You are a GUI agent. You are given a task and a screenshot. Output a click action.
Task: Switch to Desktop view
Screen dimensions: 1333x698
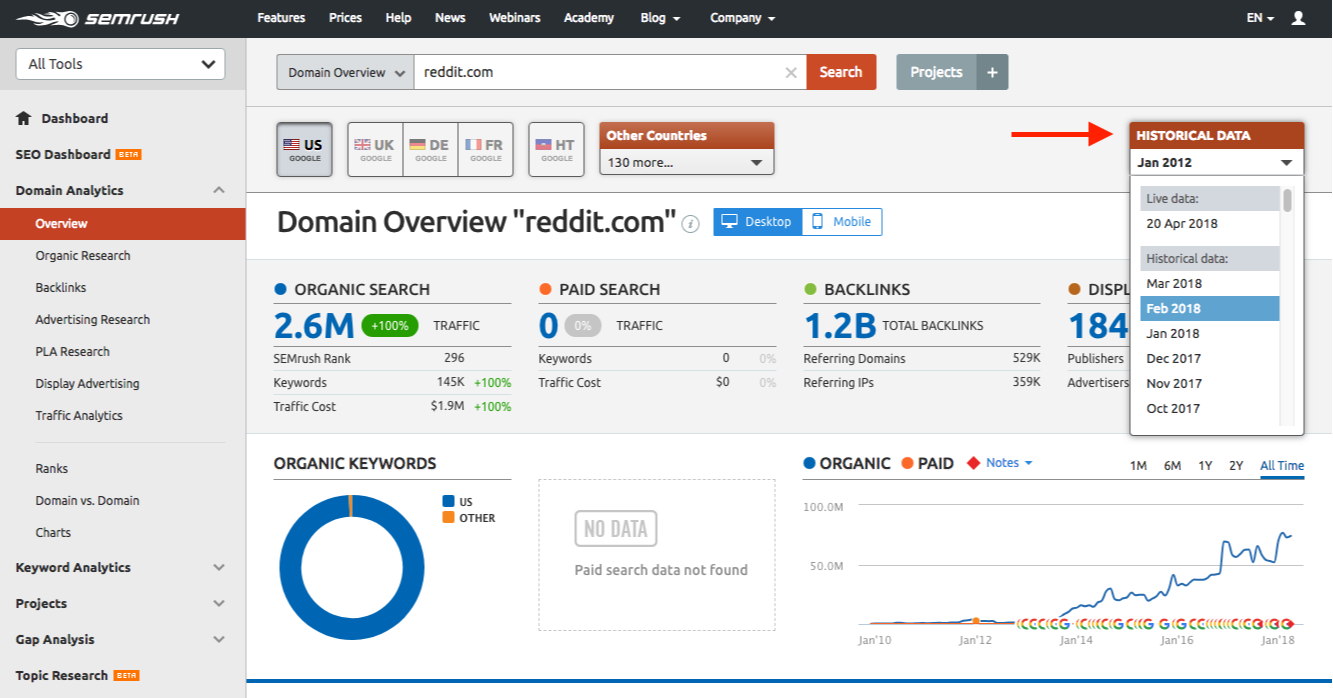click(x=758, y=222)
